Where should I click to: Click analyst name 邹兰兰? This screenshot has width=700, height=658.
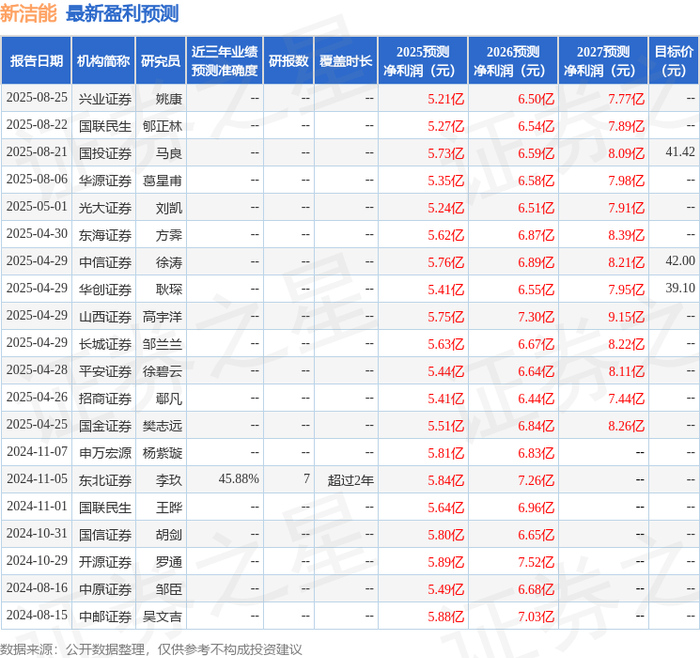point(162,344)
